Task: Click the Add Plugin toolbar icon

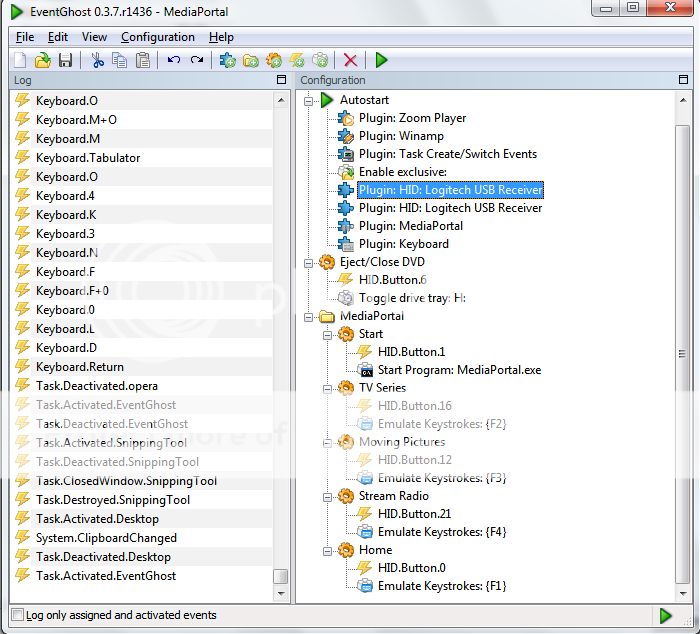Action: point(228,60)
